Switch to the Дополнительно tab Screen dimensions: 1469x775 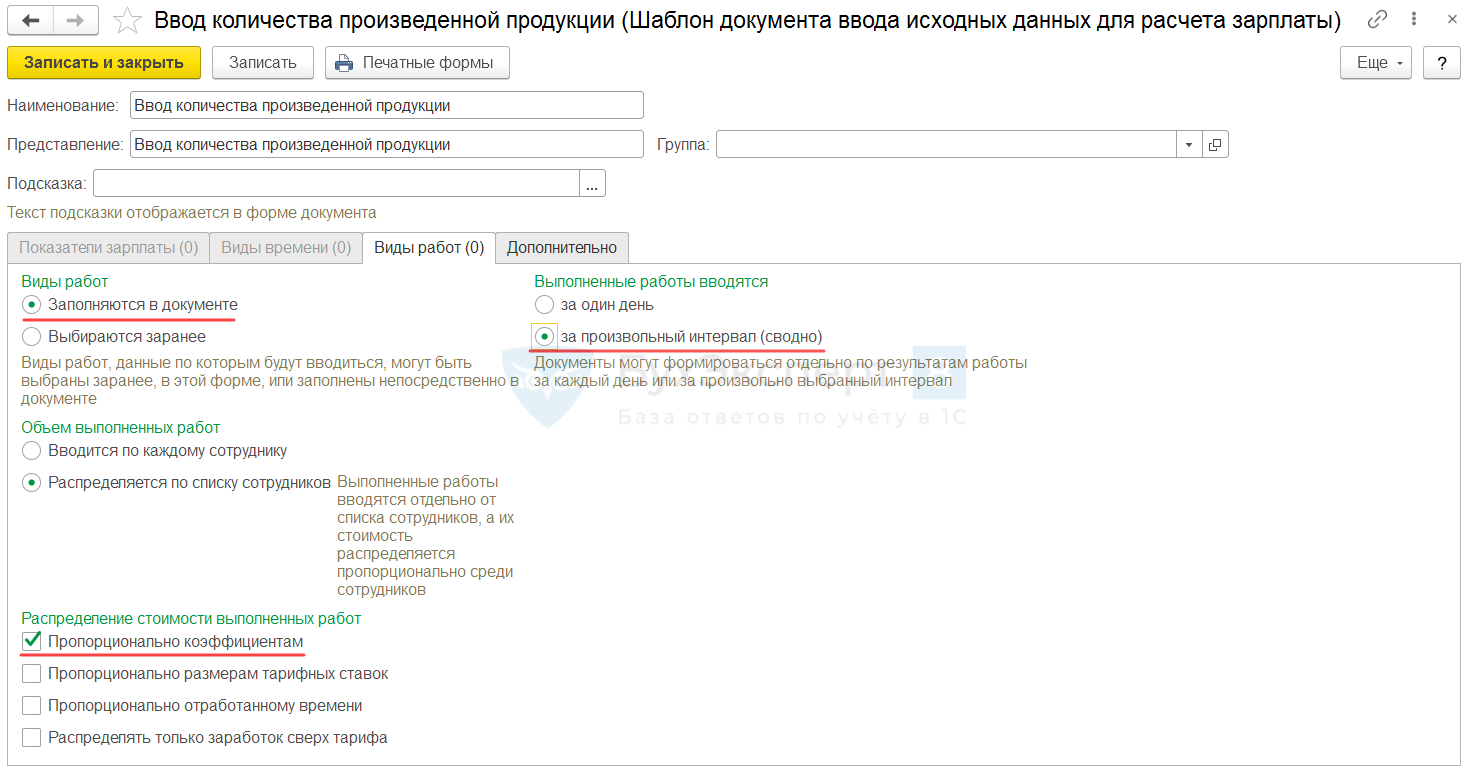[x=562, y=248]
